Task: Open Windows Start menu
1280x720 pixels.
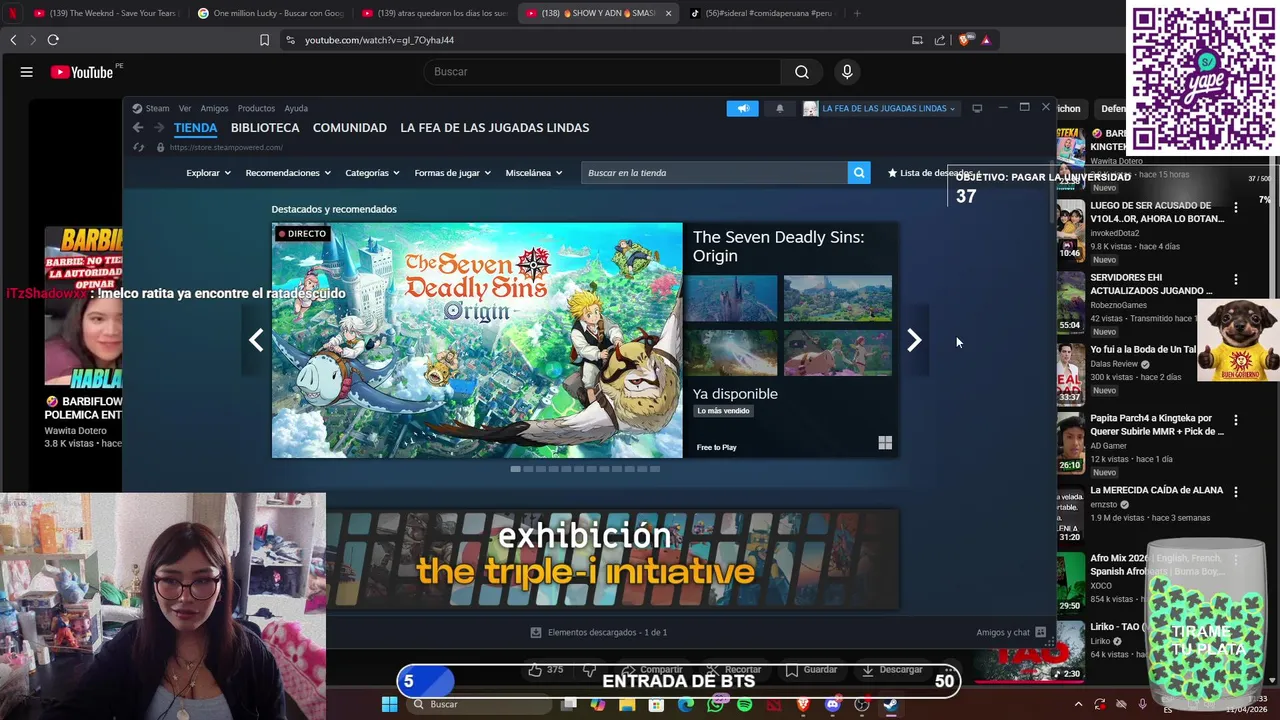Action: point(389,705)
